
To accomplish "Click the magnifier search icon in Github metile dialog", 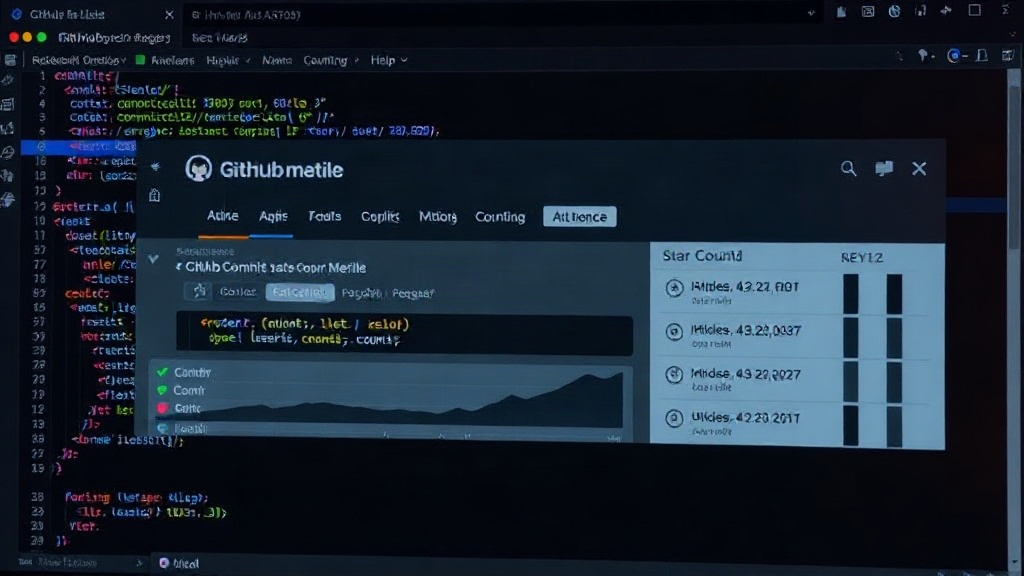I will click(848, 169).
